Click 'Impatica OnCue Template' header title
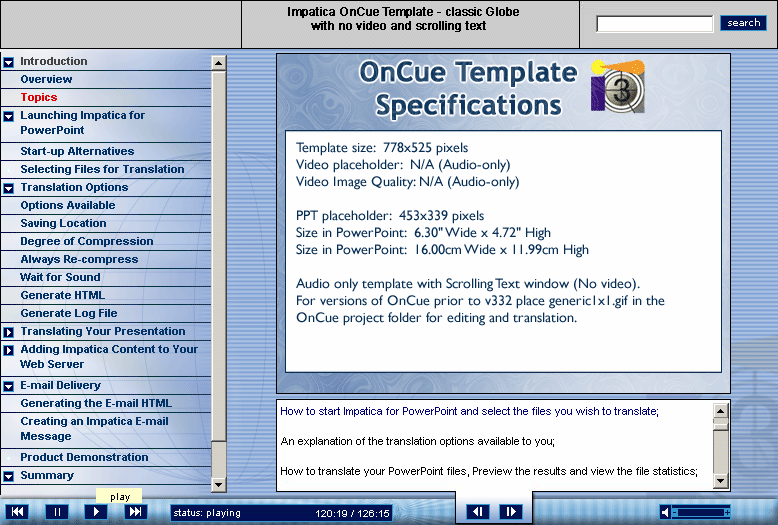 [403, 19]
